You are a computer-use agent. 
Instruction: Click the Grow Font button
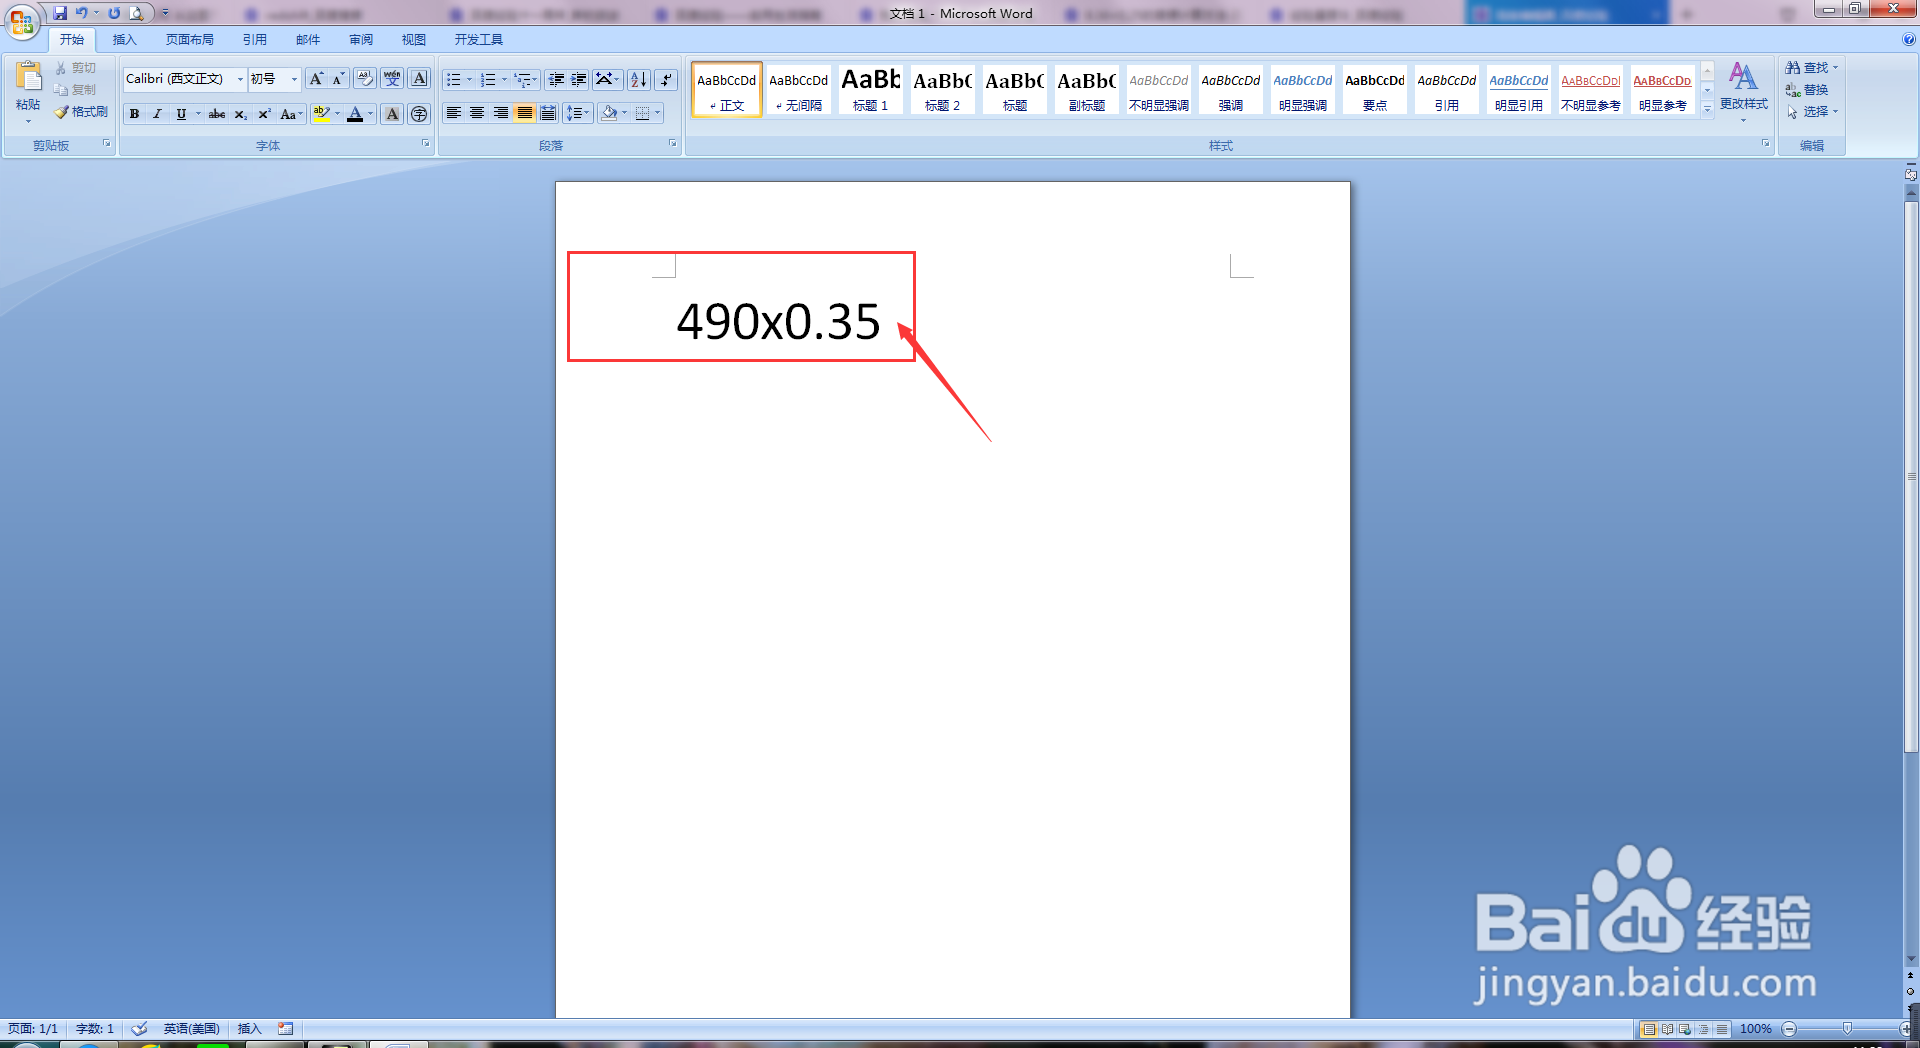click(x=316, y=79)
